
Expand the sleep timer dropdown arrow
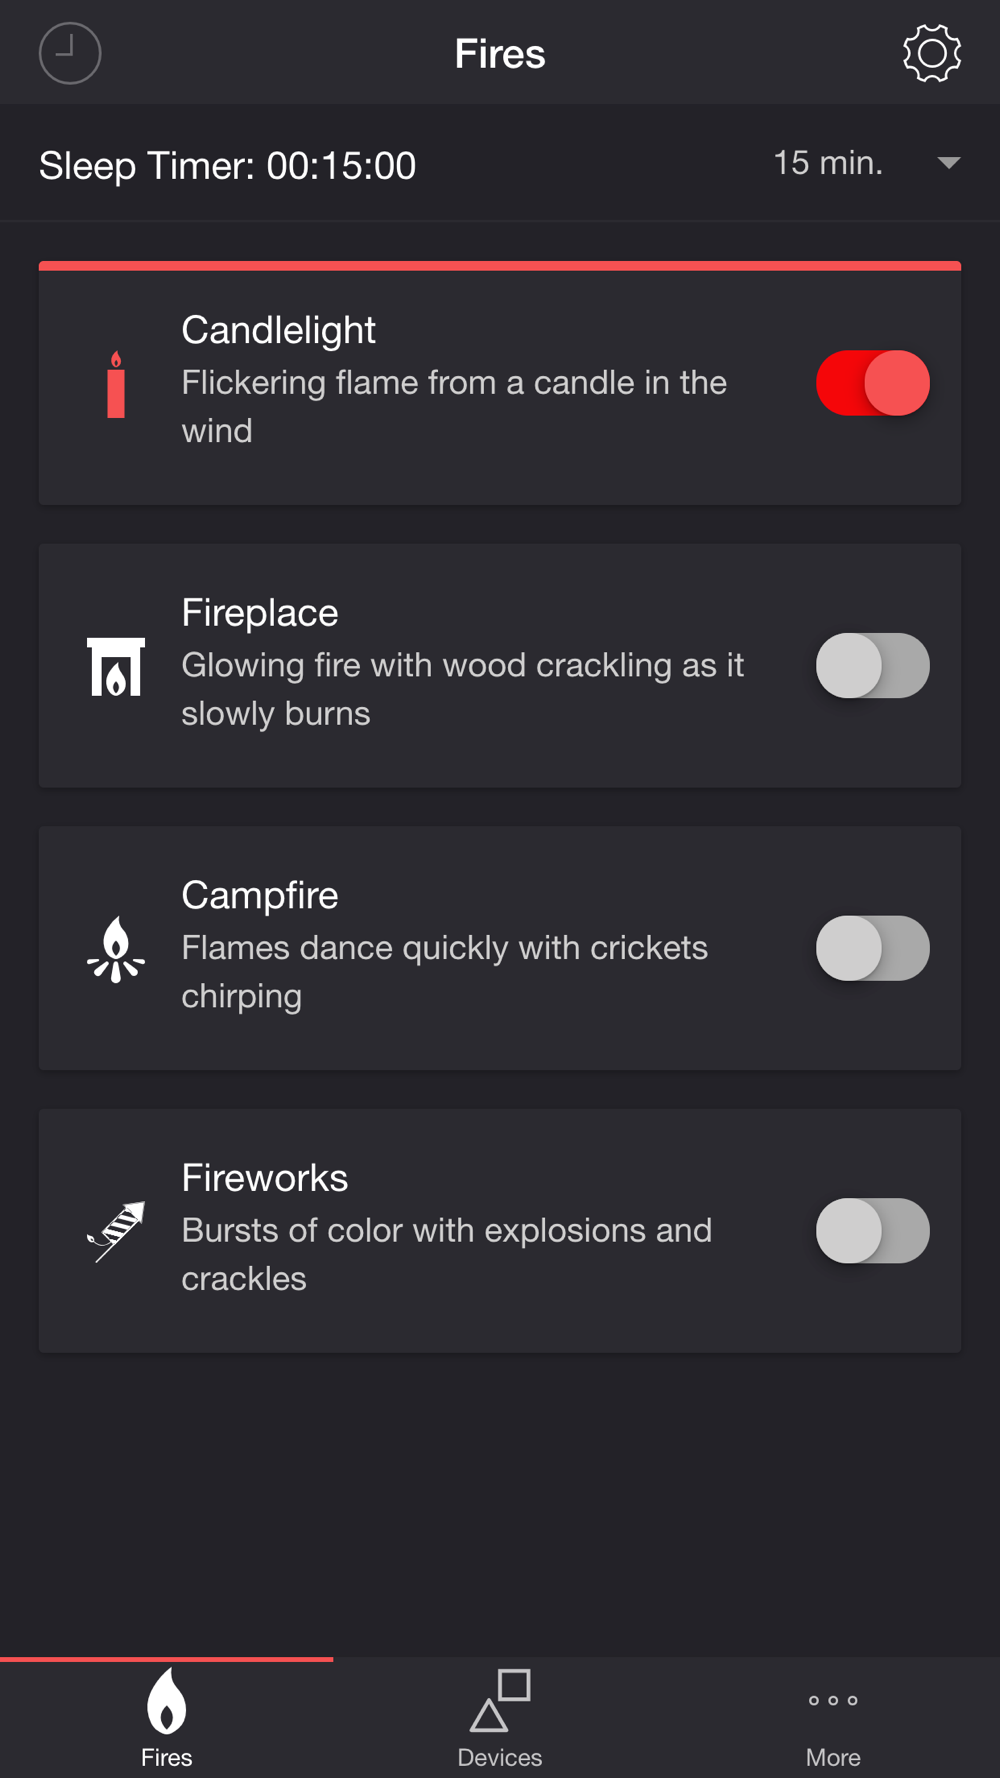[949, 163]
